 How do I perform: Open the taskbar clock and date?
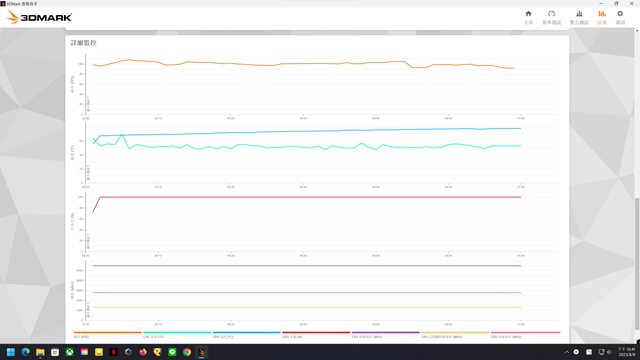[x=627, y=352]
